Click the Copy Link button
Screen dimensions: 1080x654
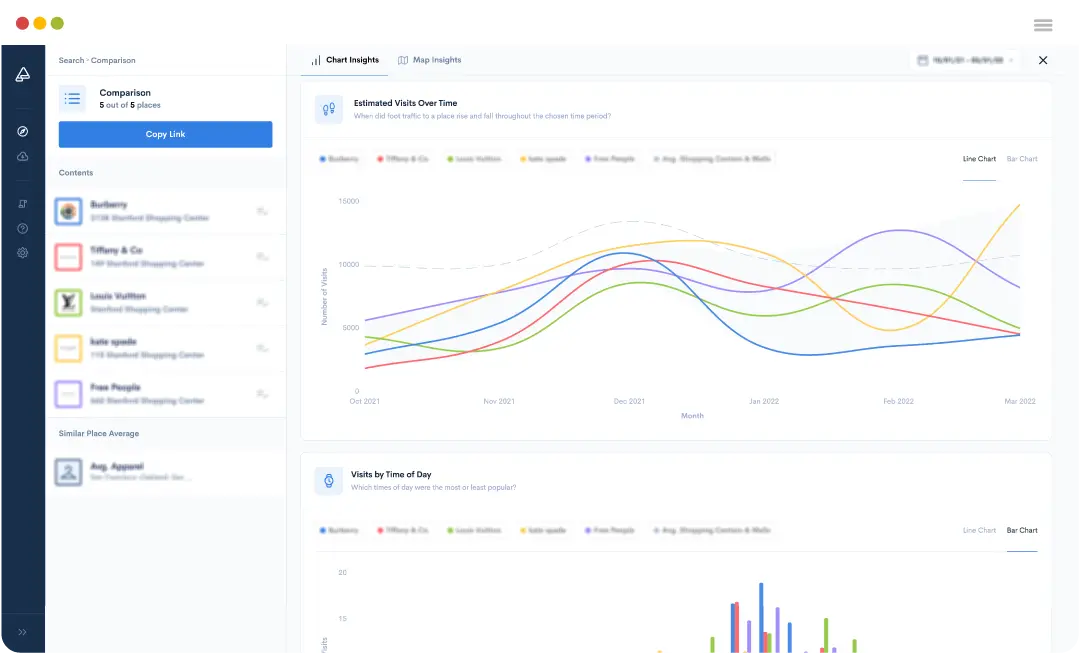point(165,134)
